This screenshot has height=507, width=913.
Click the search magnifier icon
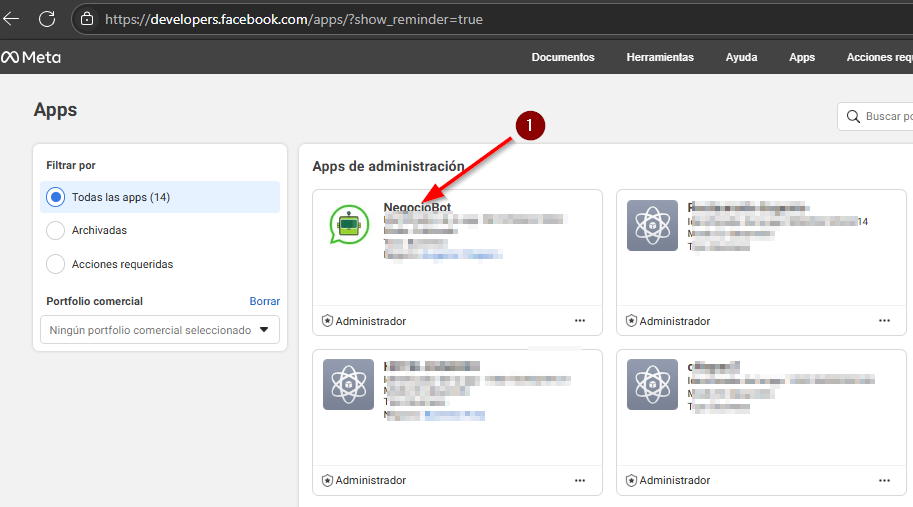click(x=853, y=116)
